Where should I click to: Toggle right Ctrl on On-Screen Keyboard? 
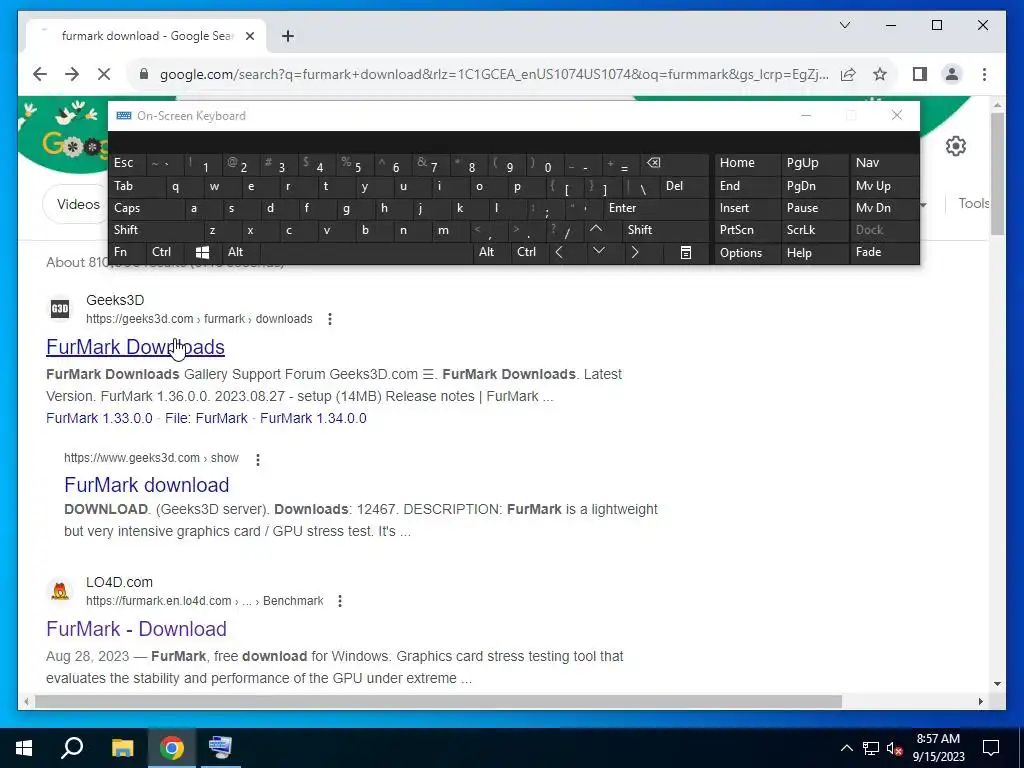pyautogui.click(x=529, y=252)
